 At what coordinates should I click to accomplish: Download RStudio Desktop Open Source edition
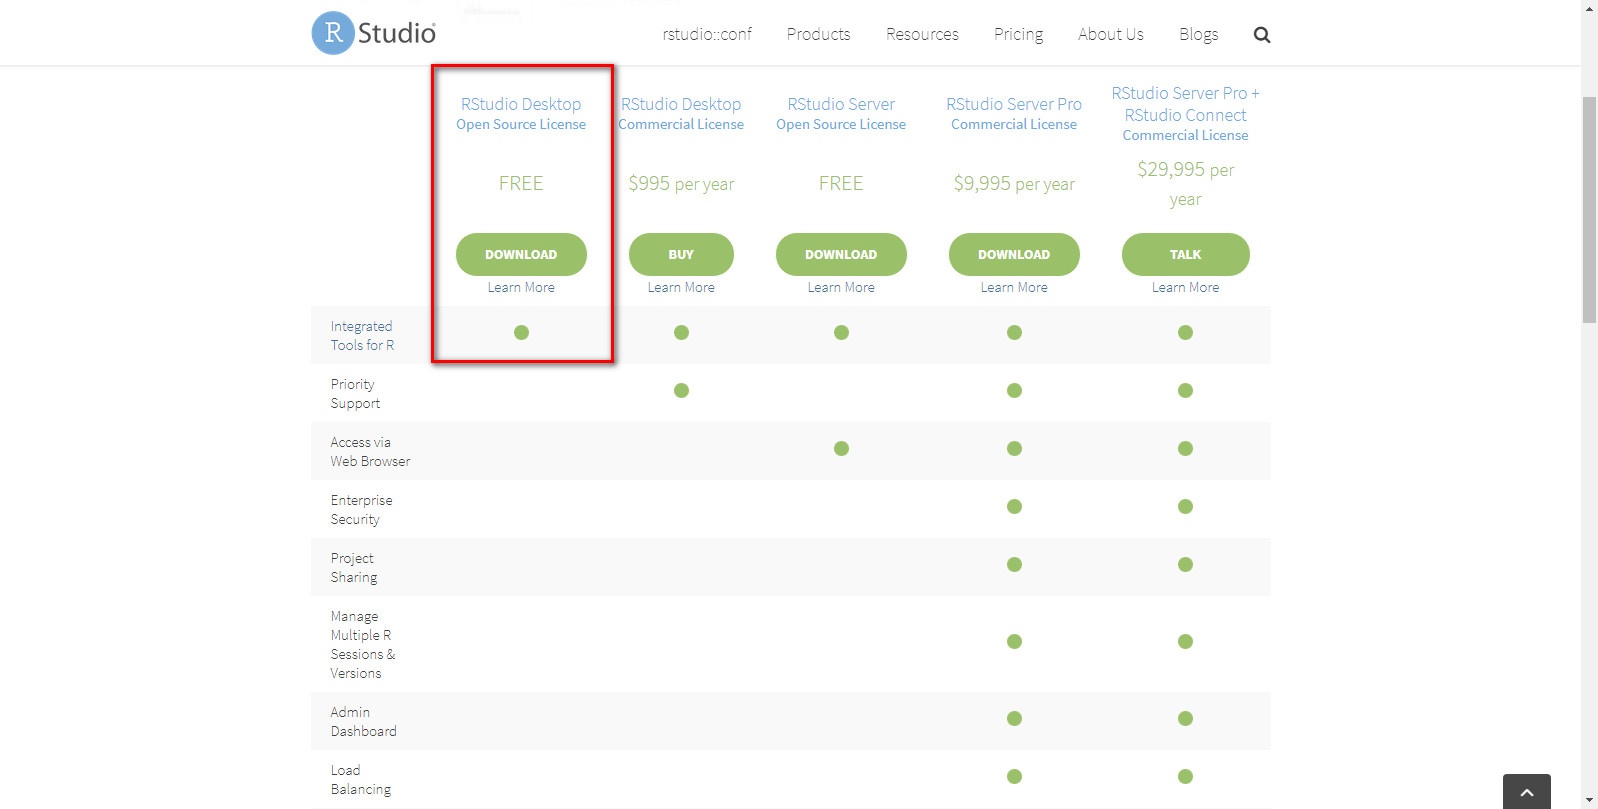coord(521,254)
